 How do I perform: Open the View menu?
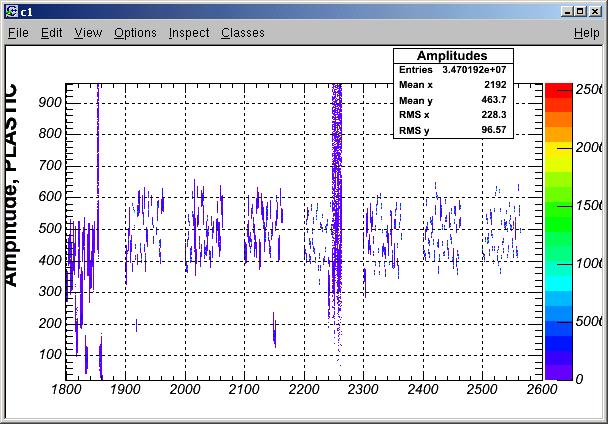click(x=88, y=33)
